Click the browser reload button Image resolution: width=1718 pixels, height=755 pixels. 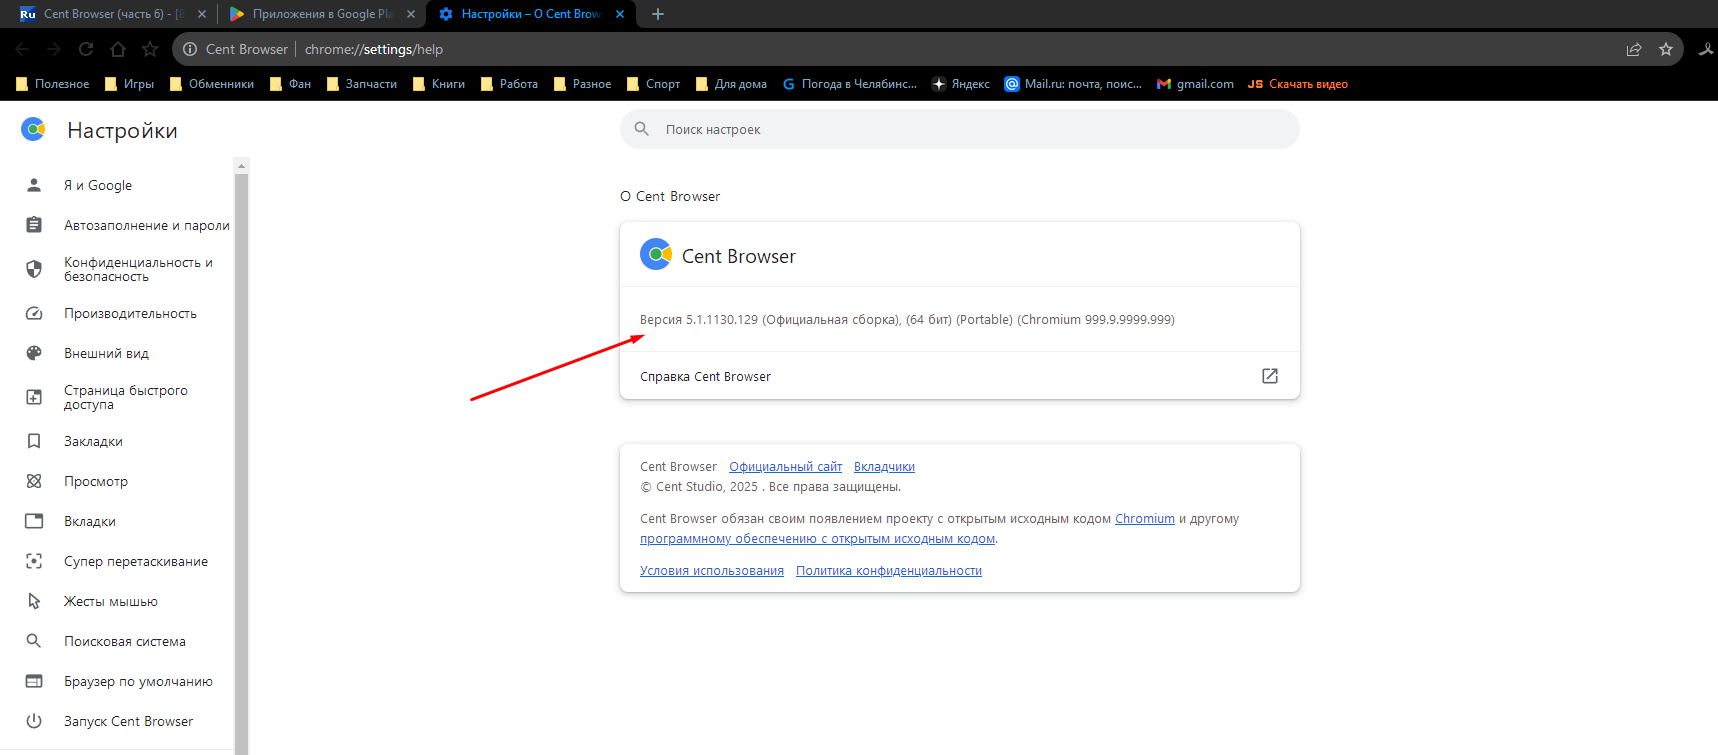point(86,49)
